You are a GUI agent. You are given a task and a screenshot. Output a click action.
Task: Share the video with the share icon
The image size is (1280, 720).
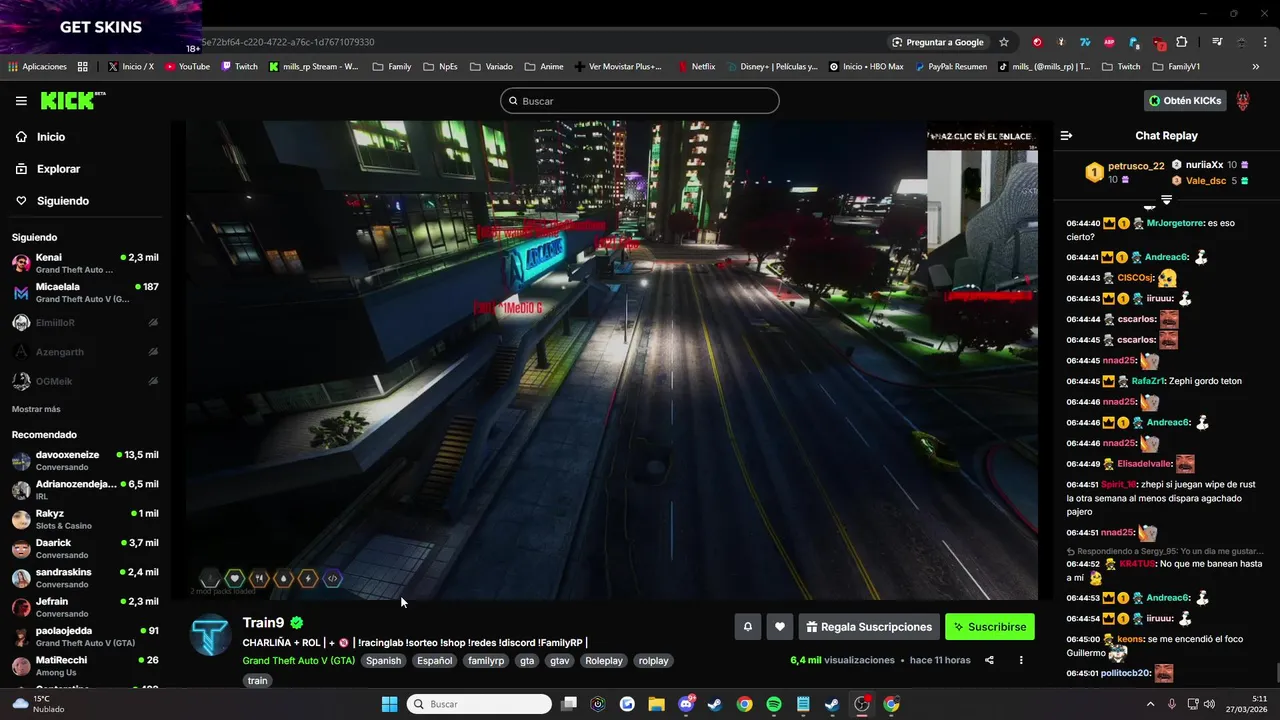[x=989, y=660]
